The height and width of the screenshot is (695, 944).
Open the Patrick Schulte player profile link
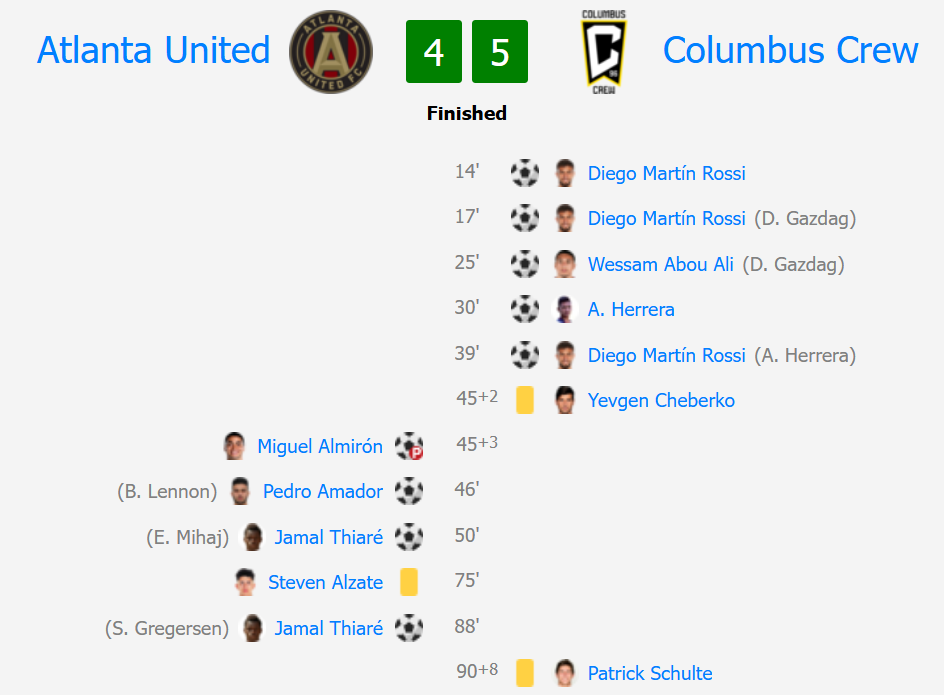tap(650, 673)
